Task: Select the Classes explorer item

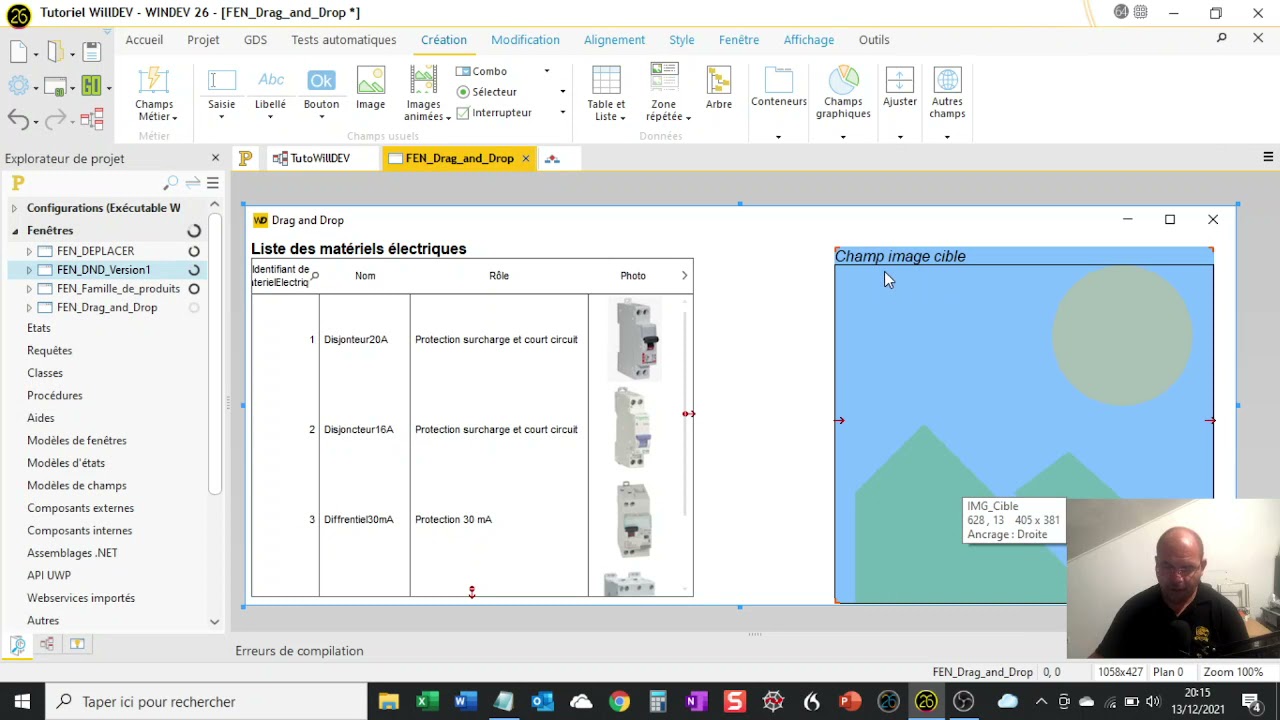Action: click(45, 373)
